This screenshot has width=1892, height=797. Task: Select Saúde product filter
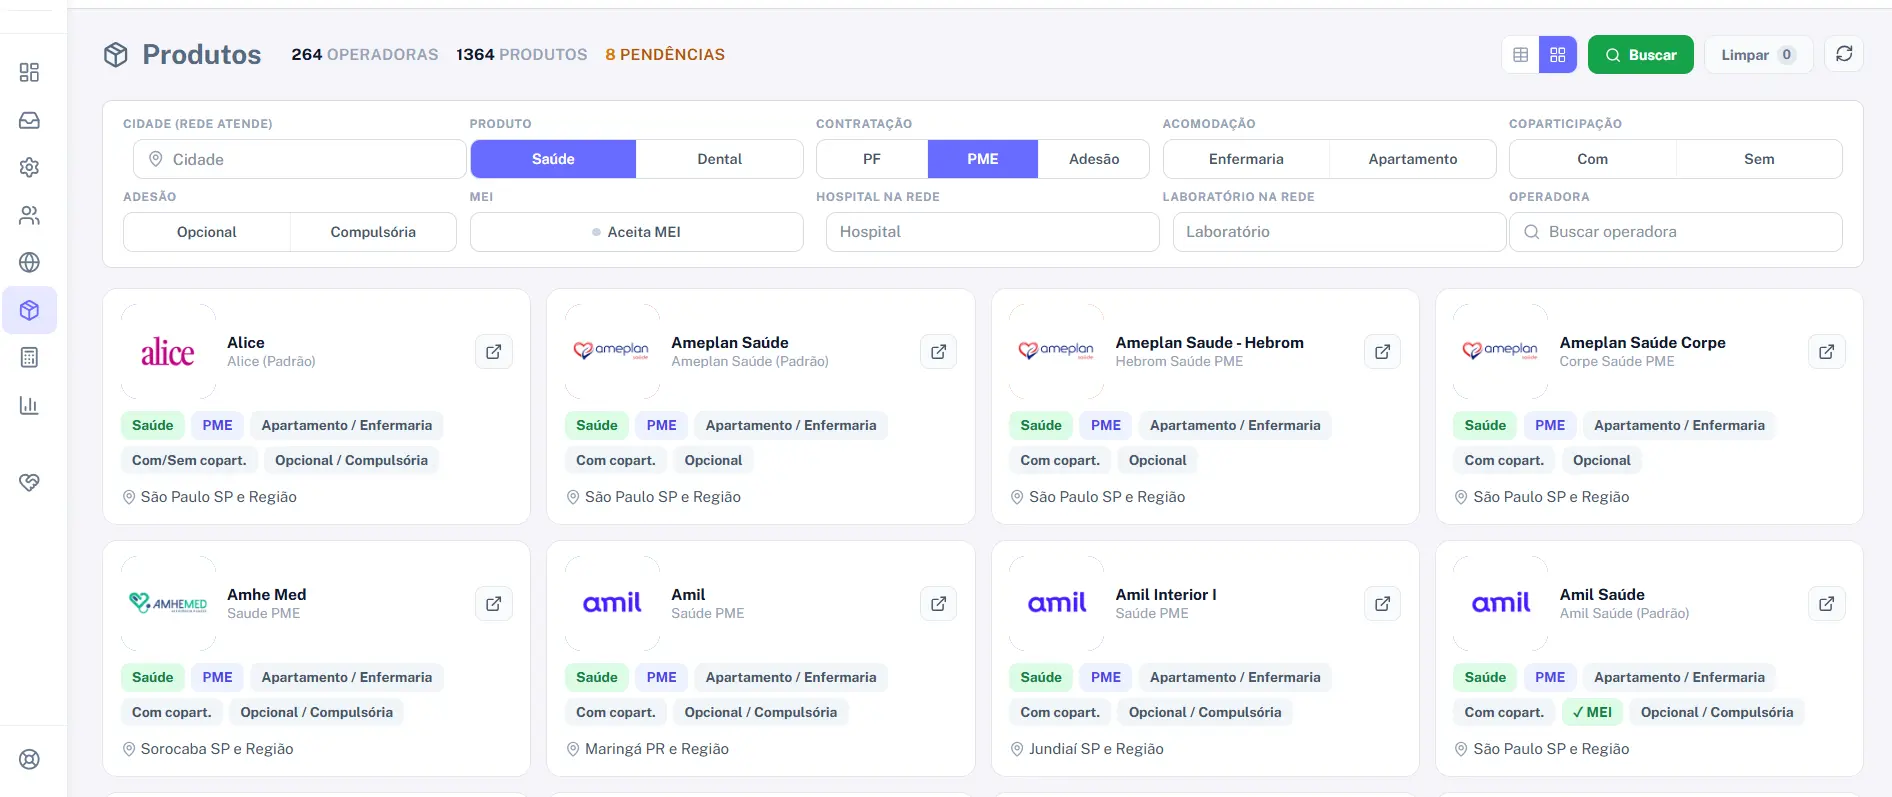553,159
